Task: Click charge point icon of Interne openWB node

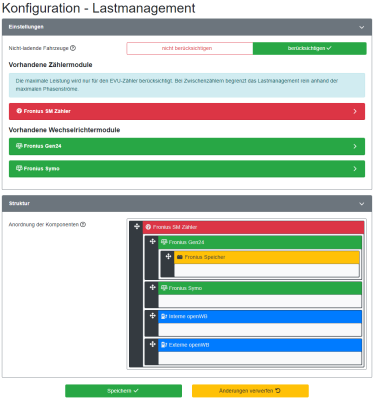Action: pyautogui.click(x=164, y=316)
